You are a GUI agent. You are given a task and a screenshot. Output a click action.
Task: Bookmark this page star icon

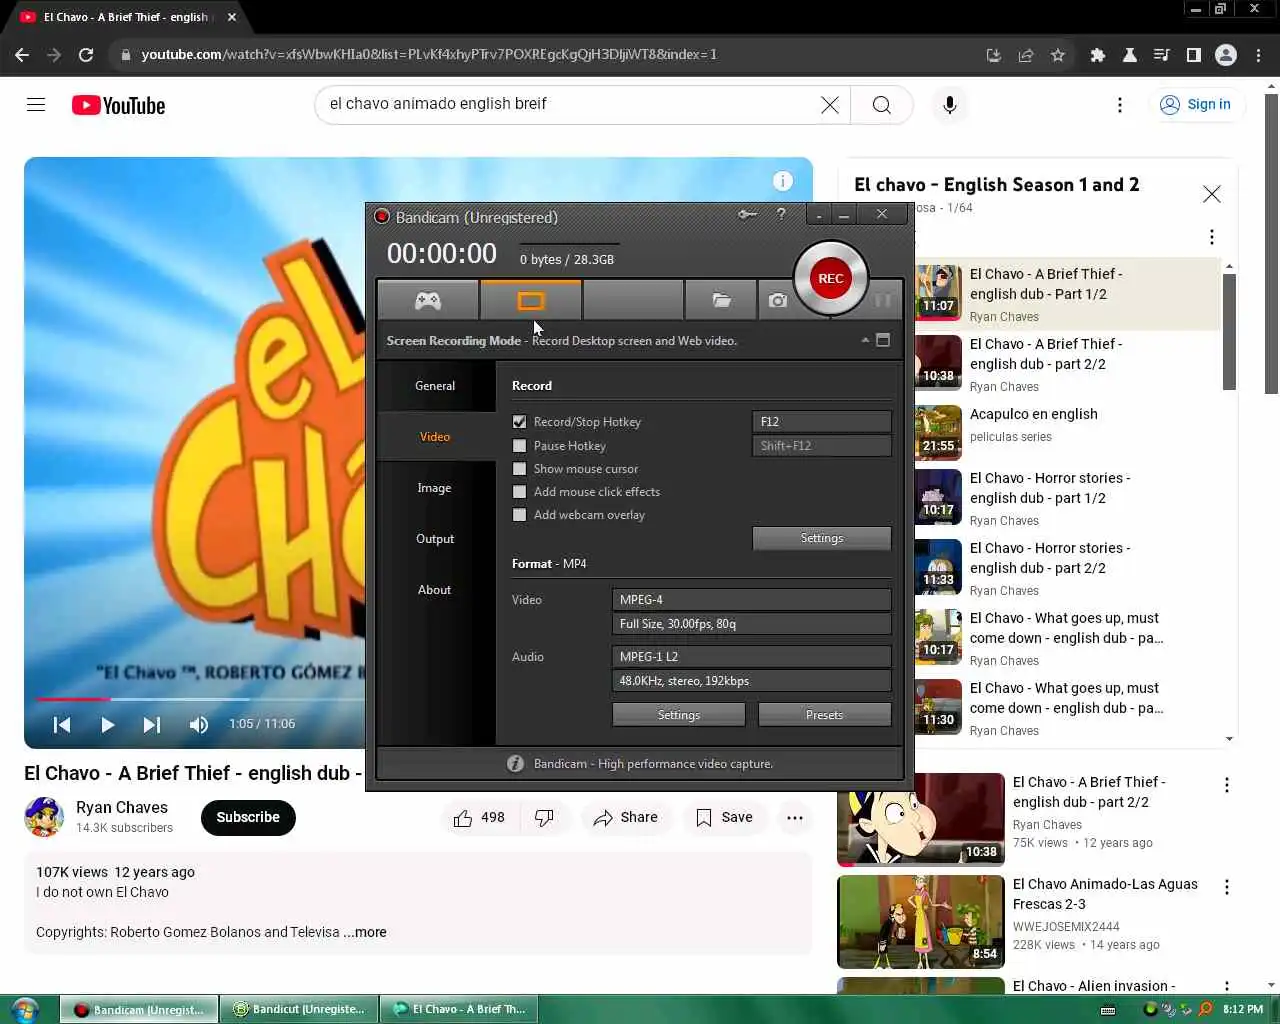coord(1058,55)
